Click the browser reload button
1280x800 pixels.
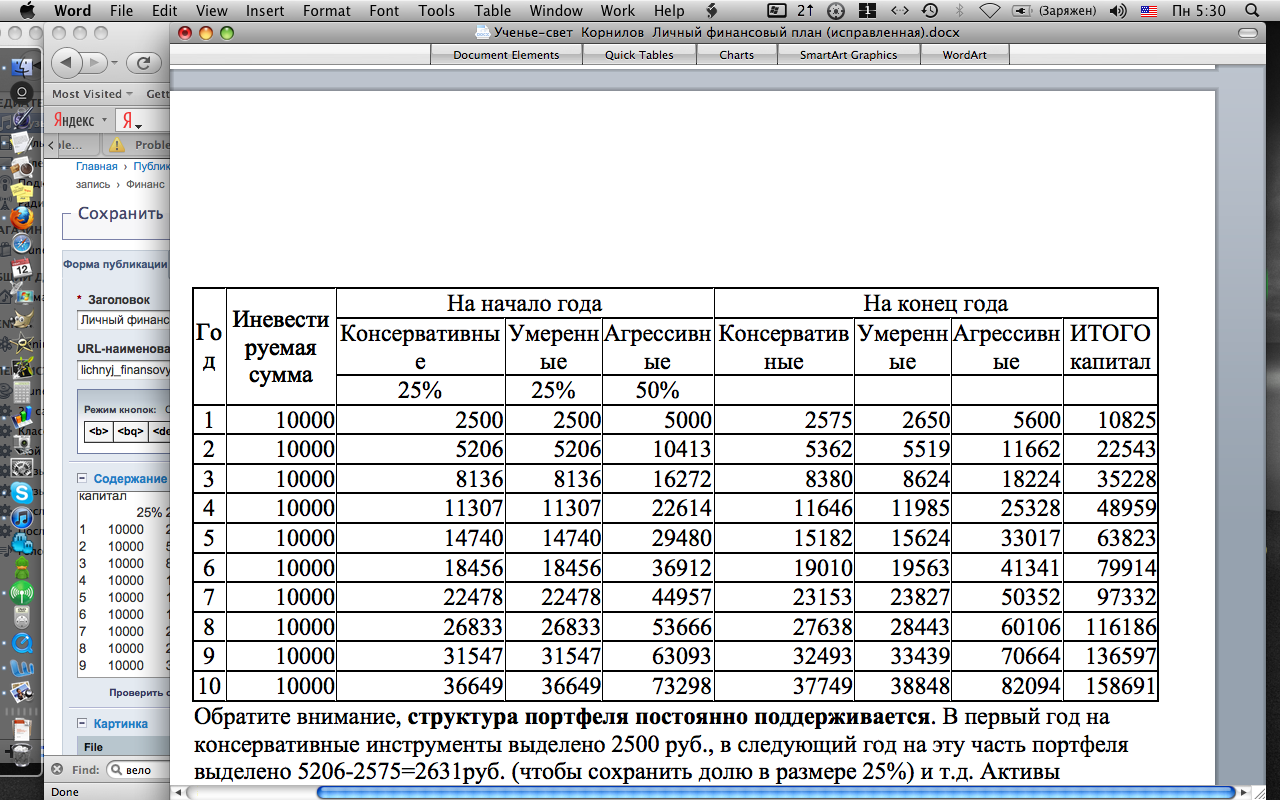[143, 62]
